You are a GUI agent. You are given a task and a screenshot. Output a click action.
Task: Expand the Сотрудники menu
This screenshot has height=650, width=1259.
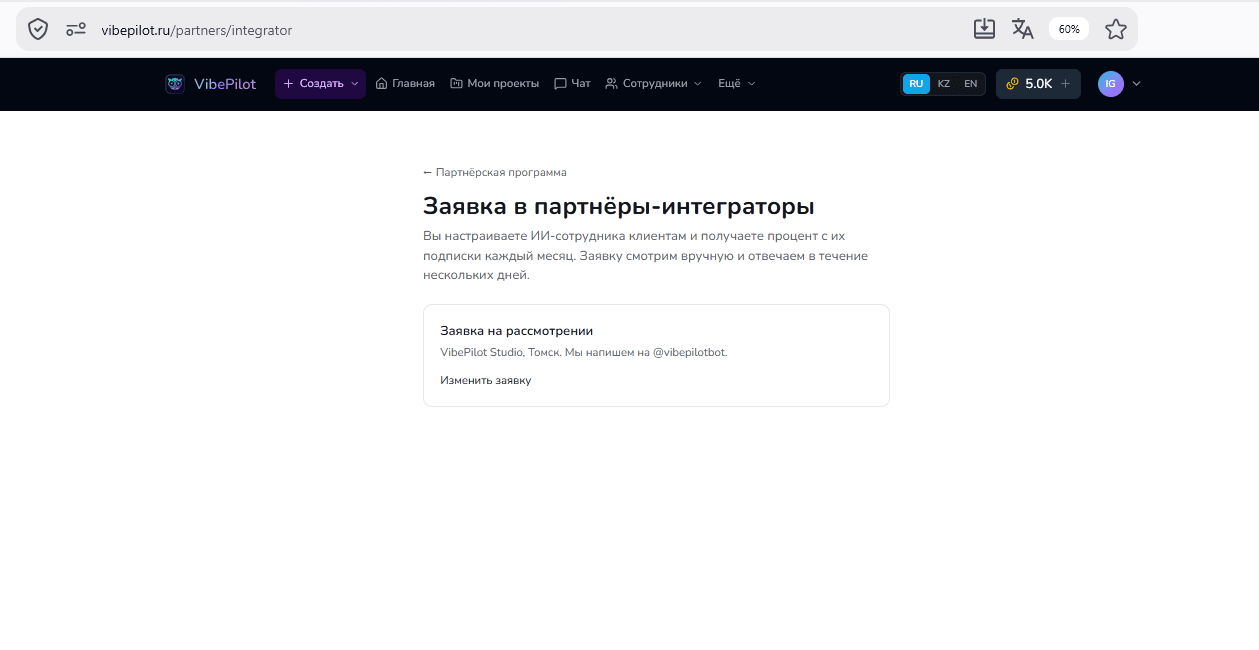[x=653, y=84]
